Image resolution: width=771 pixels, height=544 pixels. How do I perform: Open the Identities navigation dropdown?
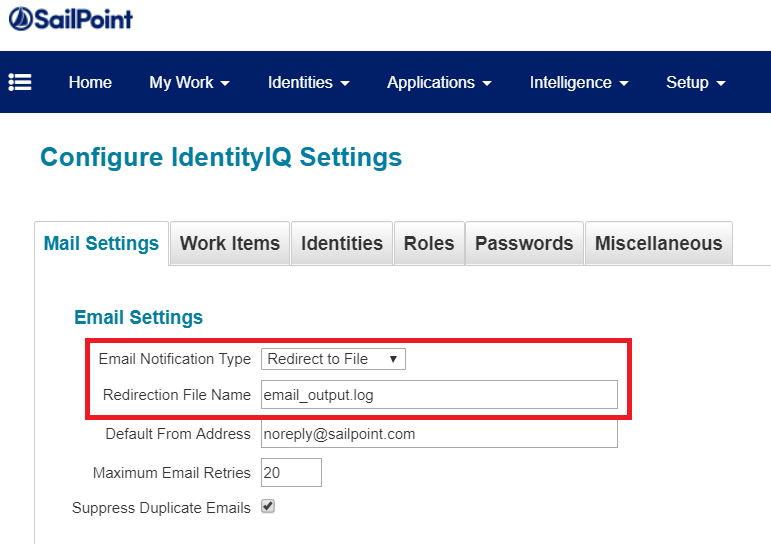[x=308, y=82]
